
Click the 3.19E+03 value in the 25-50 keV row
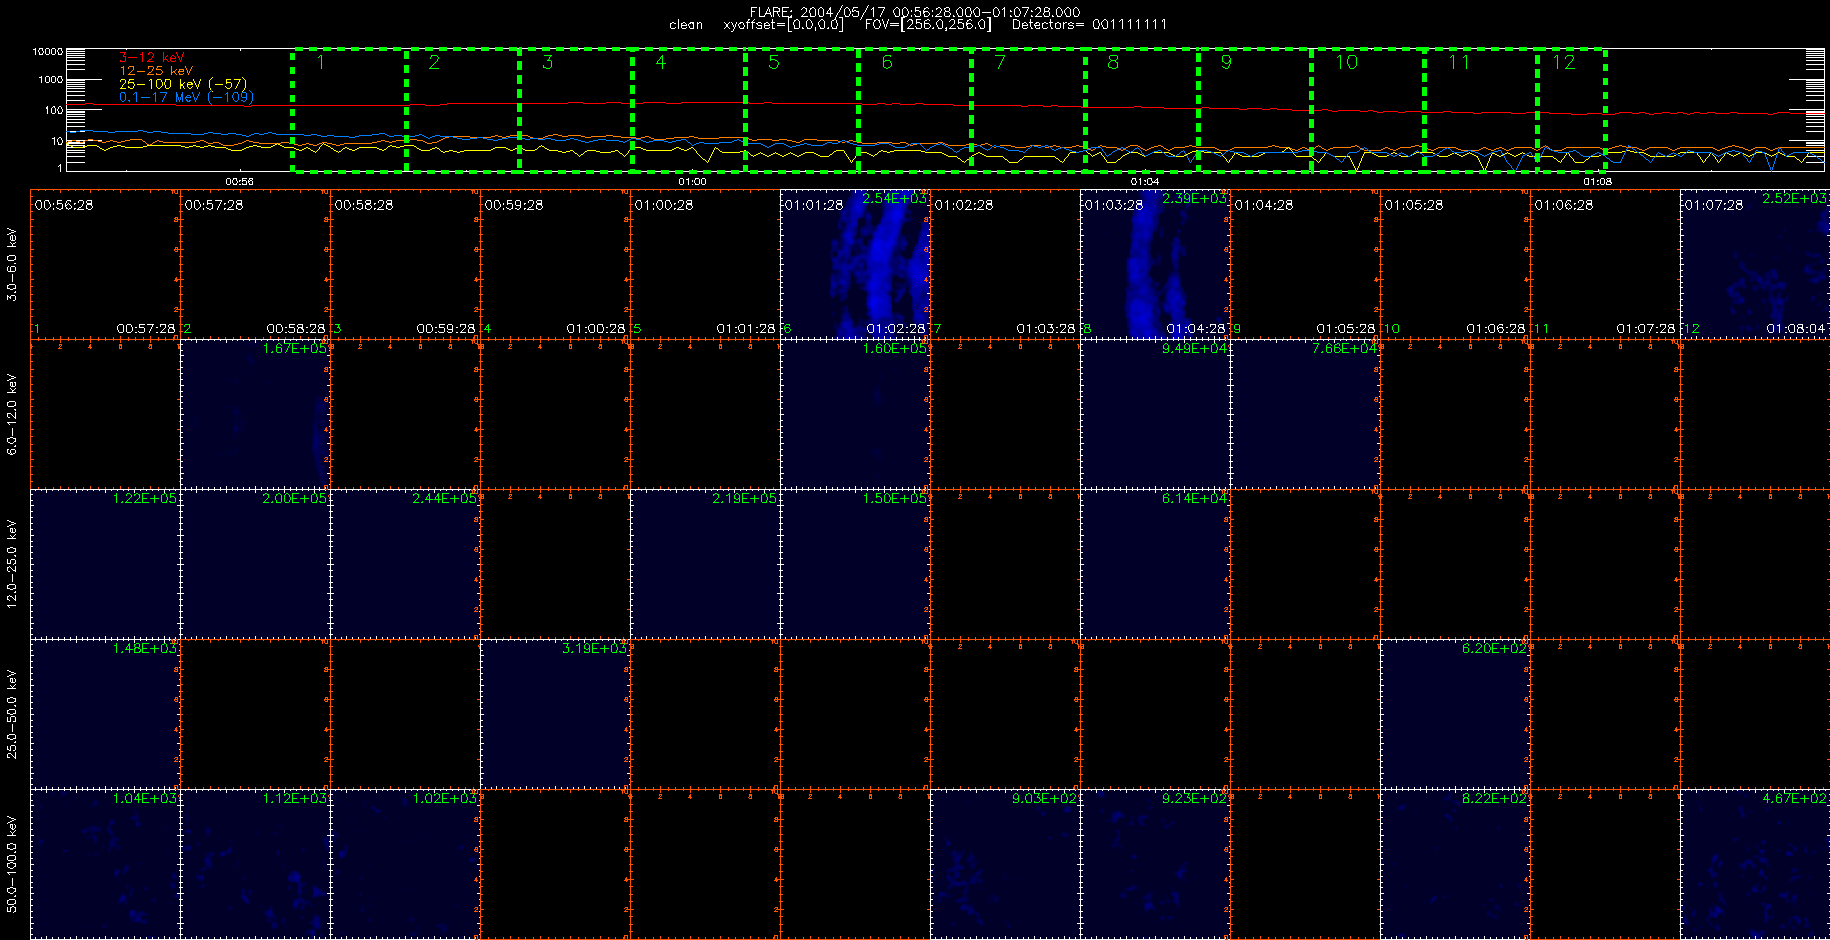tap(594, 649)
